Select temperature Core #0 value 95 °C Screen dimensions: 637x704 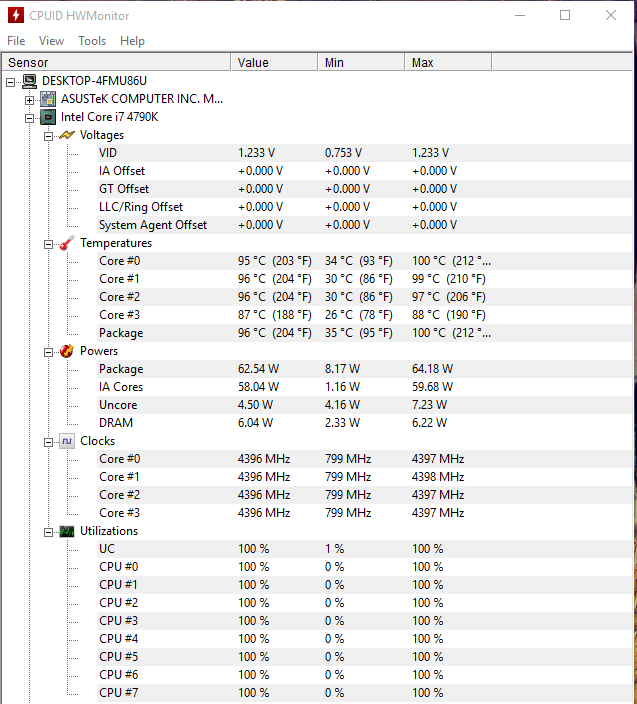click(x=274, y=261)
